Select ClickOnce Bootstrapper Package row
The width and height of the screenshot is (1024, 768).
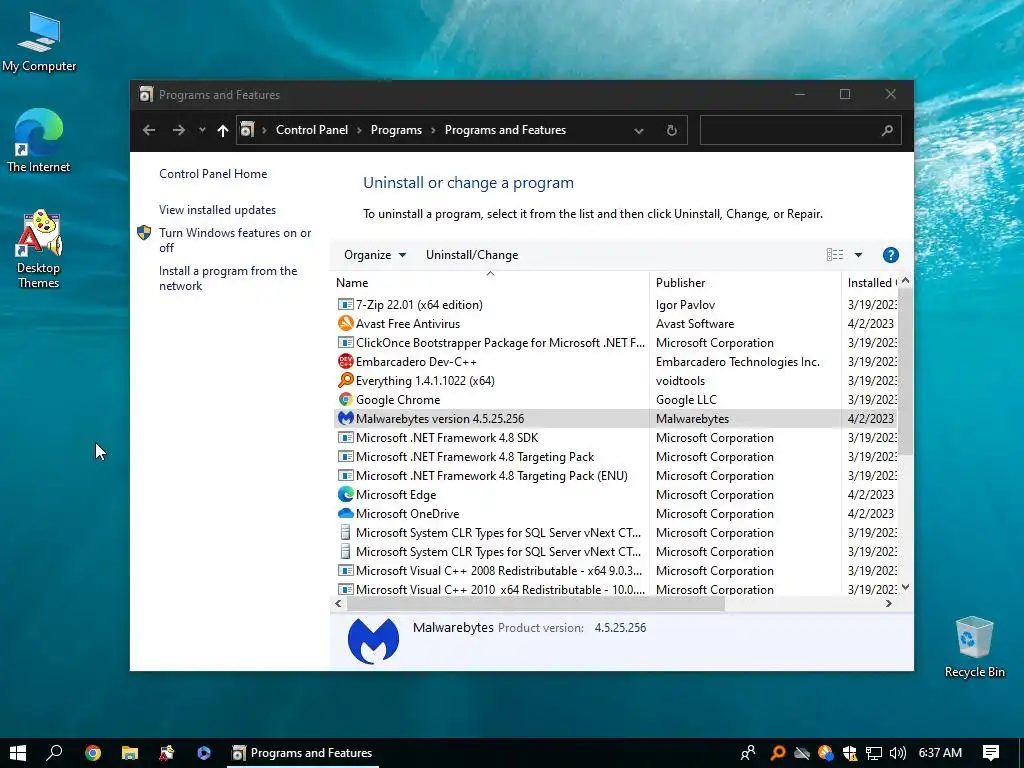point(615,342)
